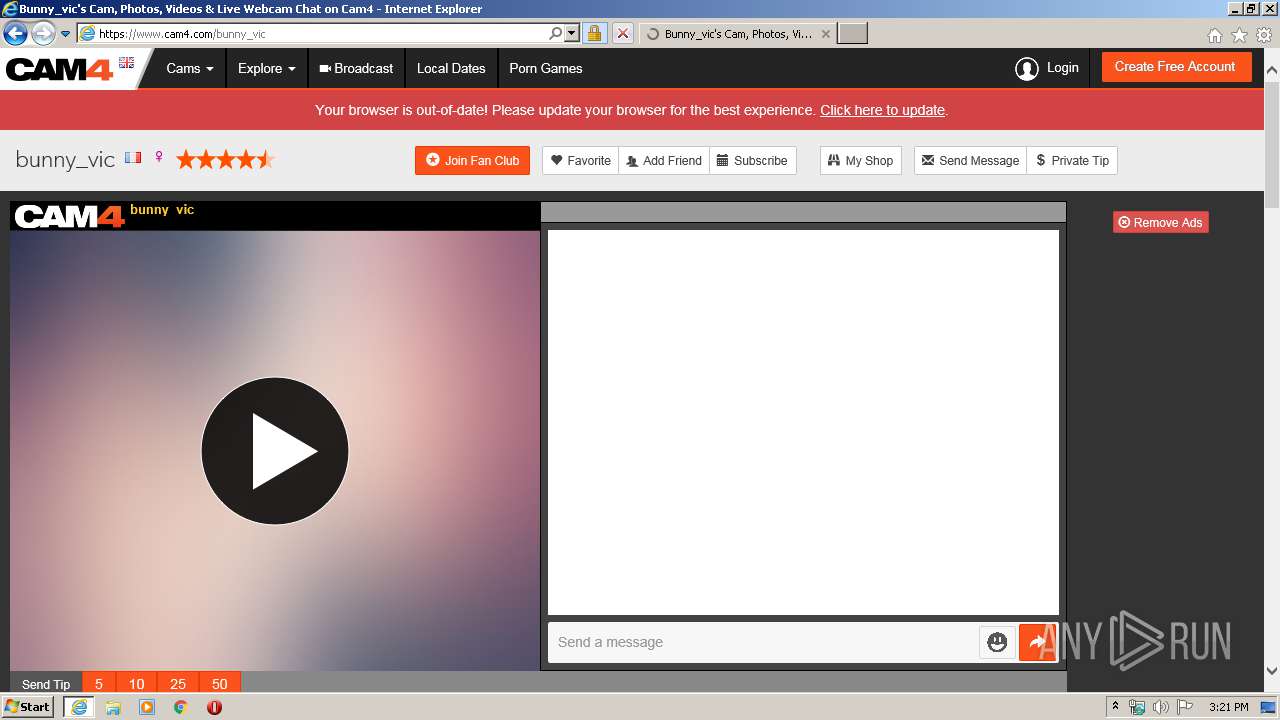1280x720 pixels.
Task: Open the UK flag language selector
Action: 126,63
